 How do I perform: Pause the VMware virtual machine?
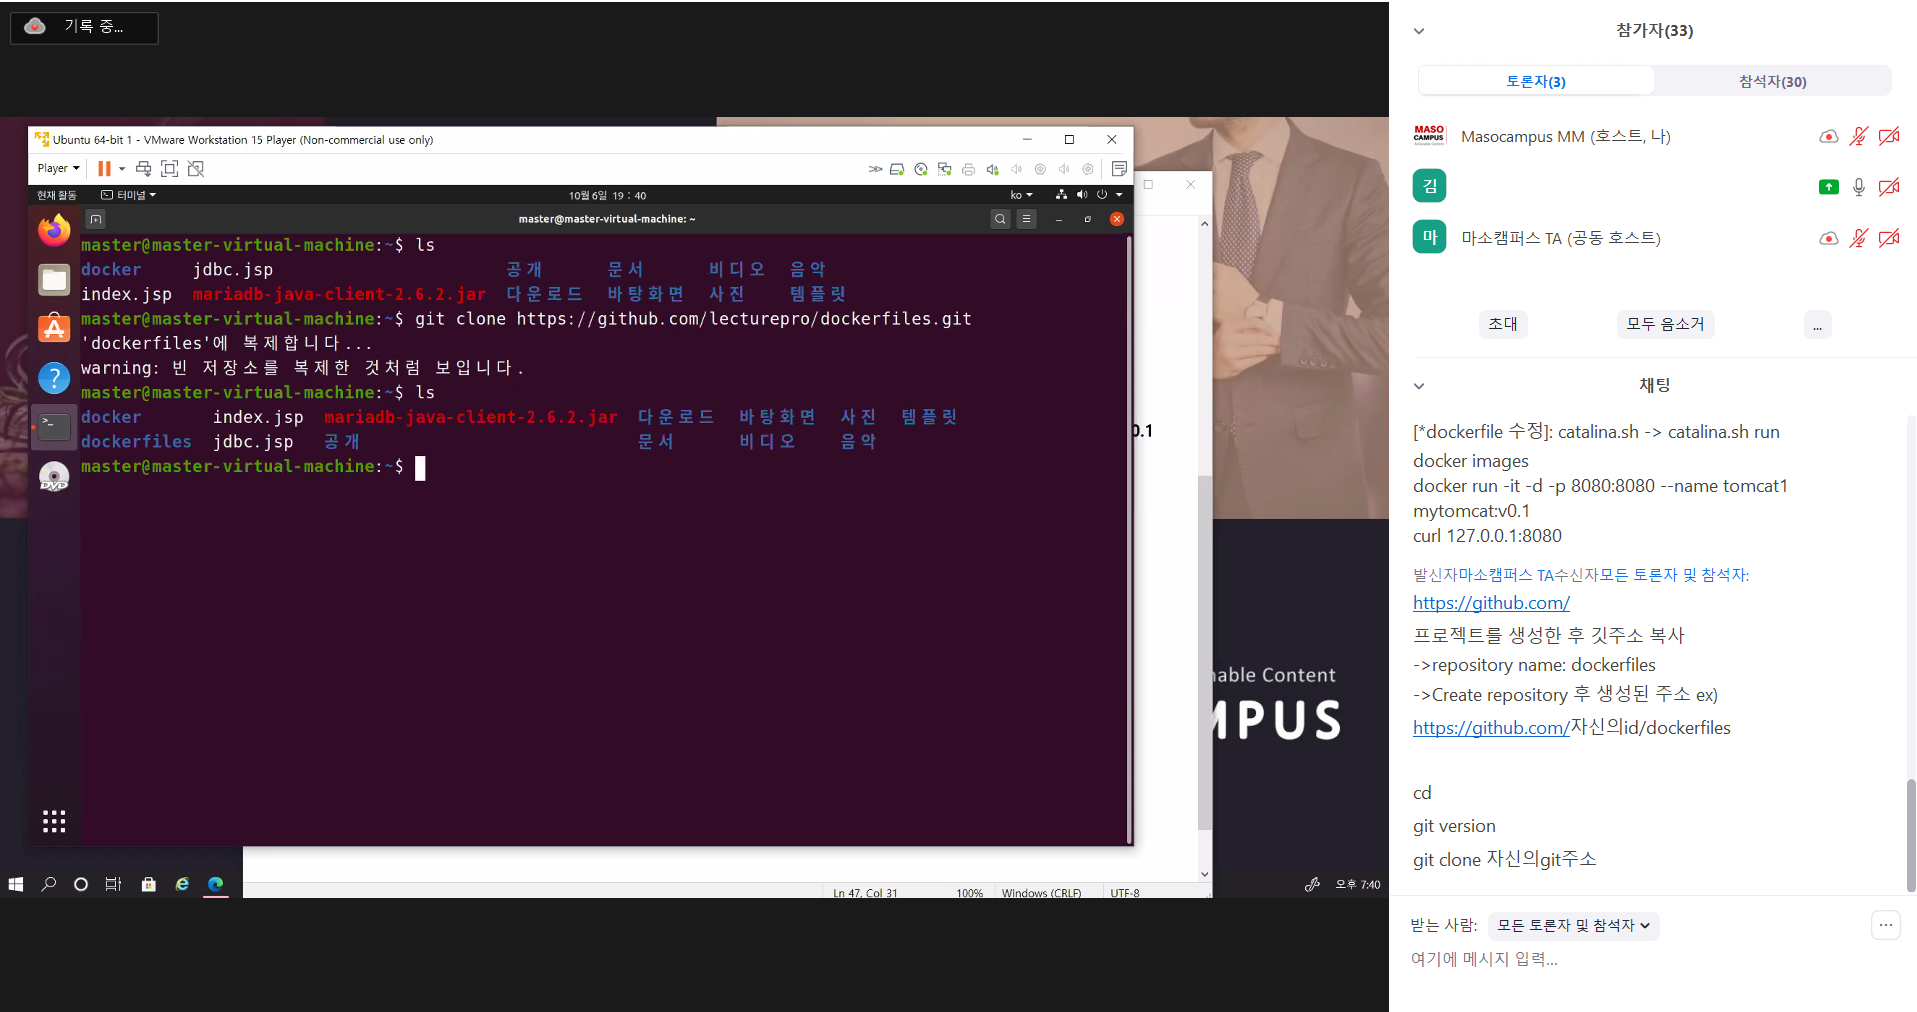[104, 169]
